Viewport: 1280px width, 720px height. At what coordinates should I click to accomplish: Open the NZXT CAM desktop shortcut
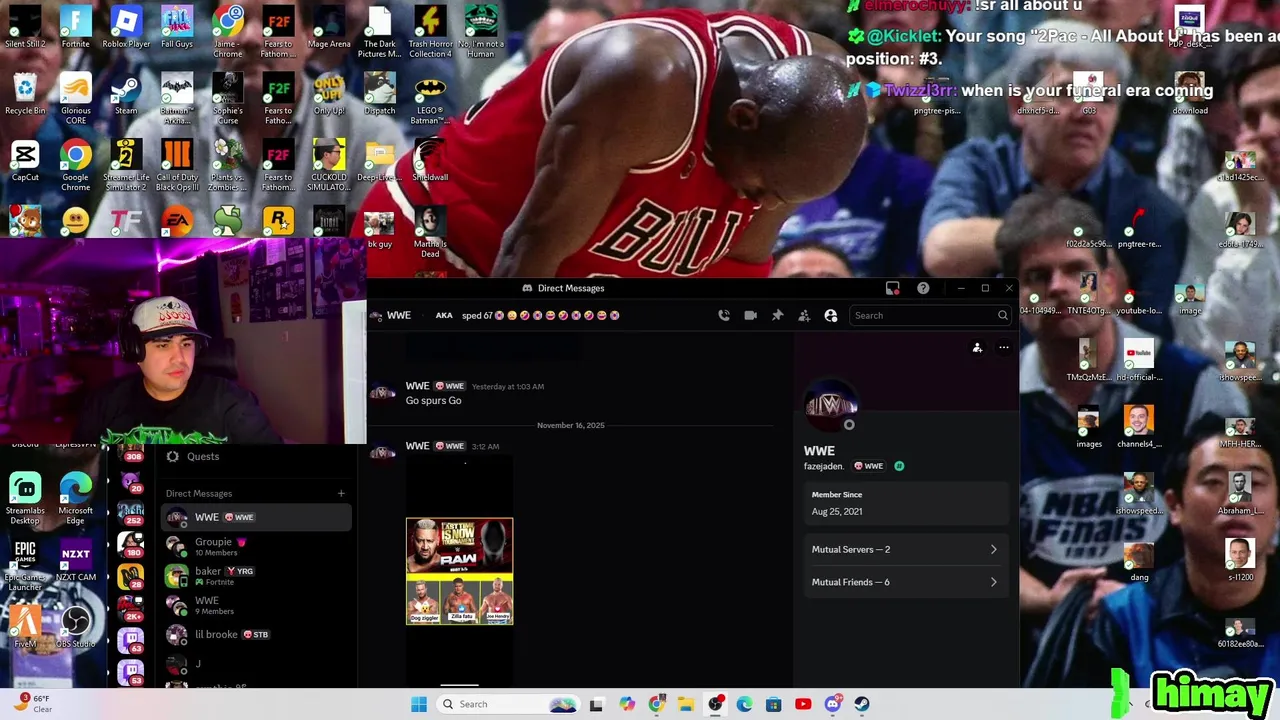76,560
